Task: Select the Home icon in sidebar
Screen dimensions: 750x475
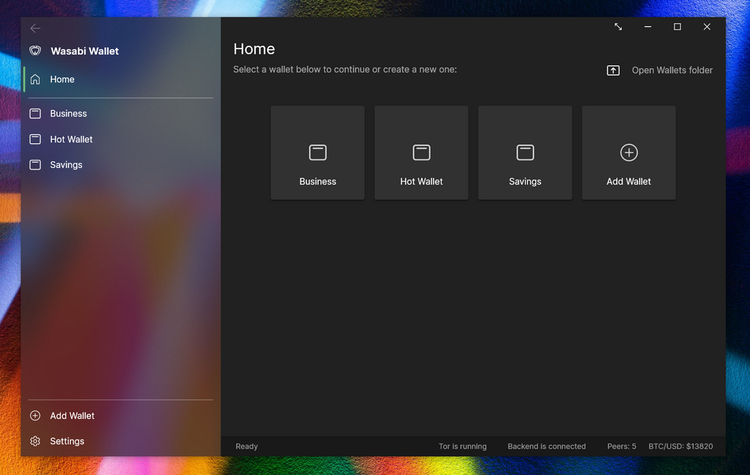Action: point(35,79)
